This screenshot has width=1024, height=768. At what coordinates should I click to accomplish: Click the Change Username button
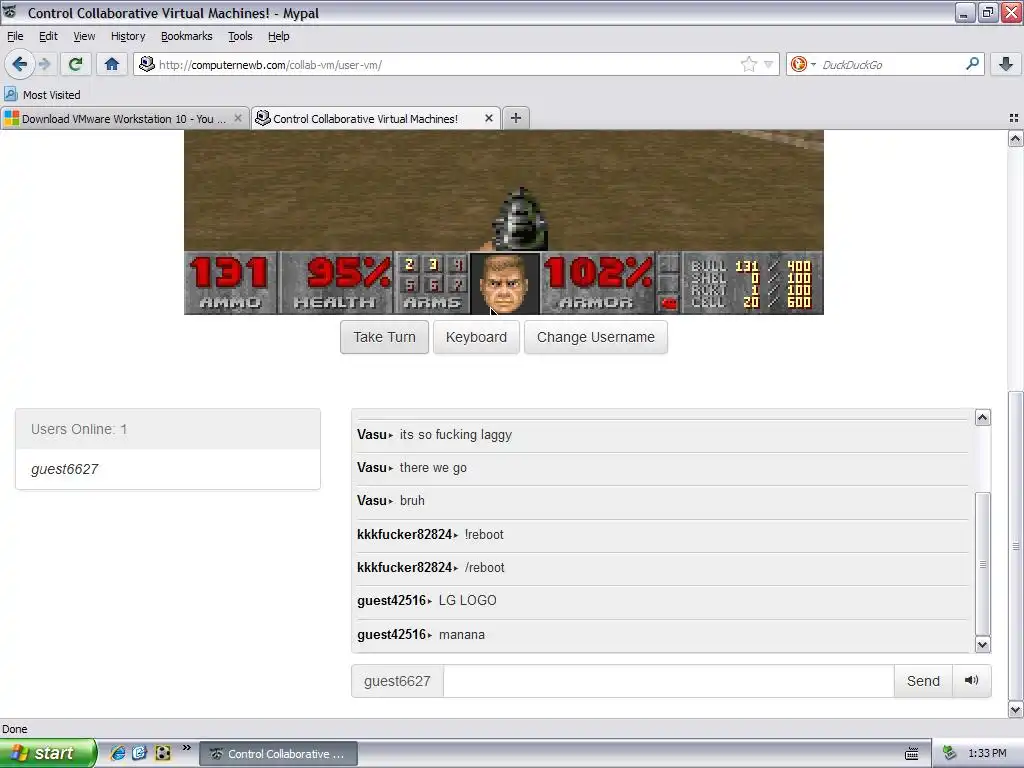596,337
